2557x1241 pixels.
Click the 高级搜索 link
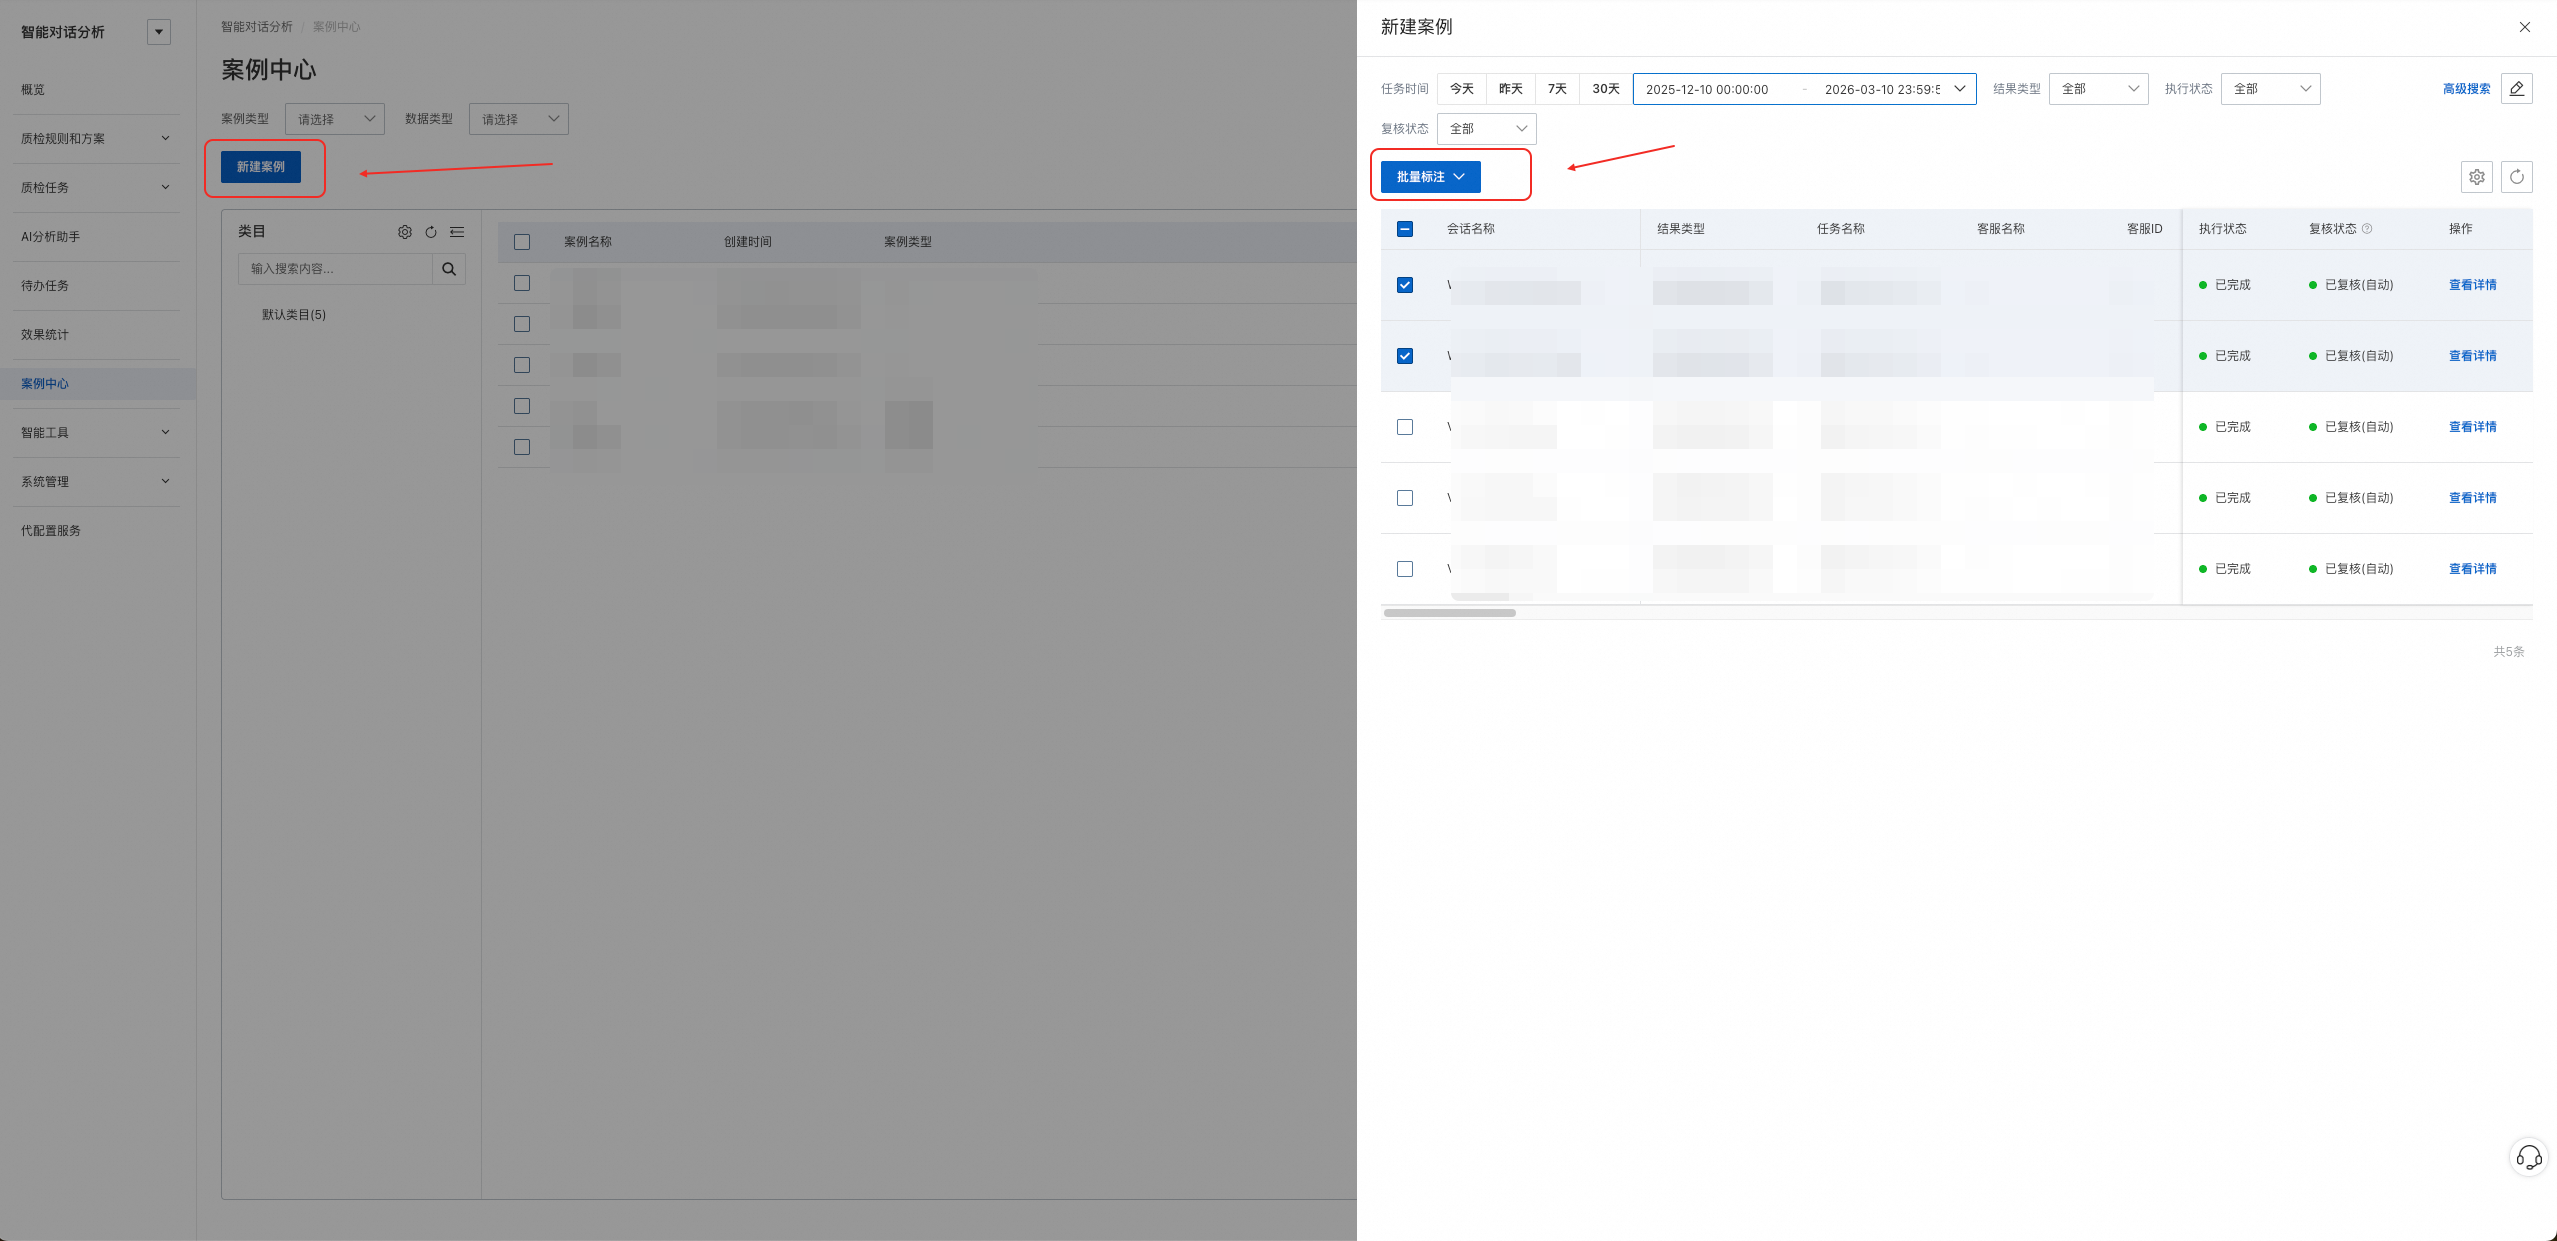coord(2466,89)
